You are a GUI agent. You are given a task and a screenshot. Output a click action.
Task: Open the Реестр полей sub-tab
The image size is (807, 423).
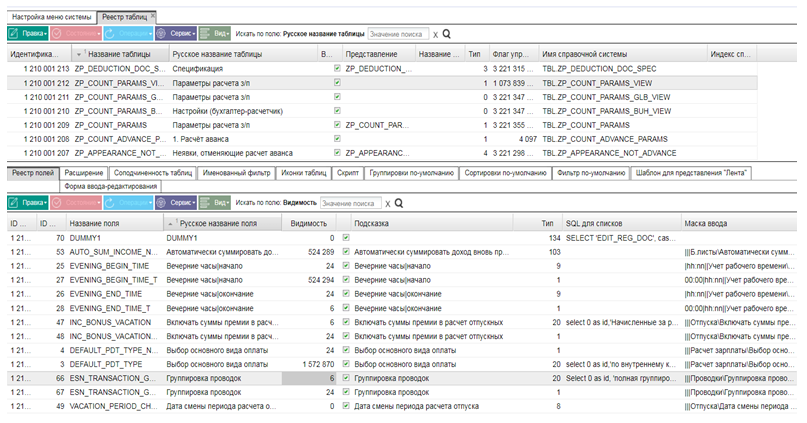(33, 173)
